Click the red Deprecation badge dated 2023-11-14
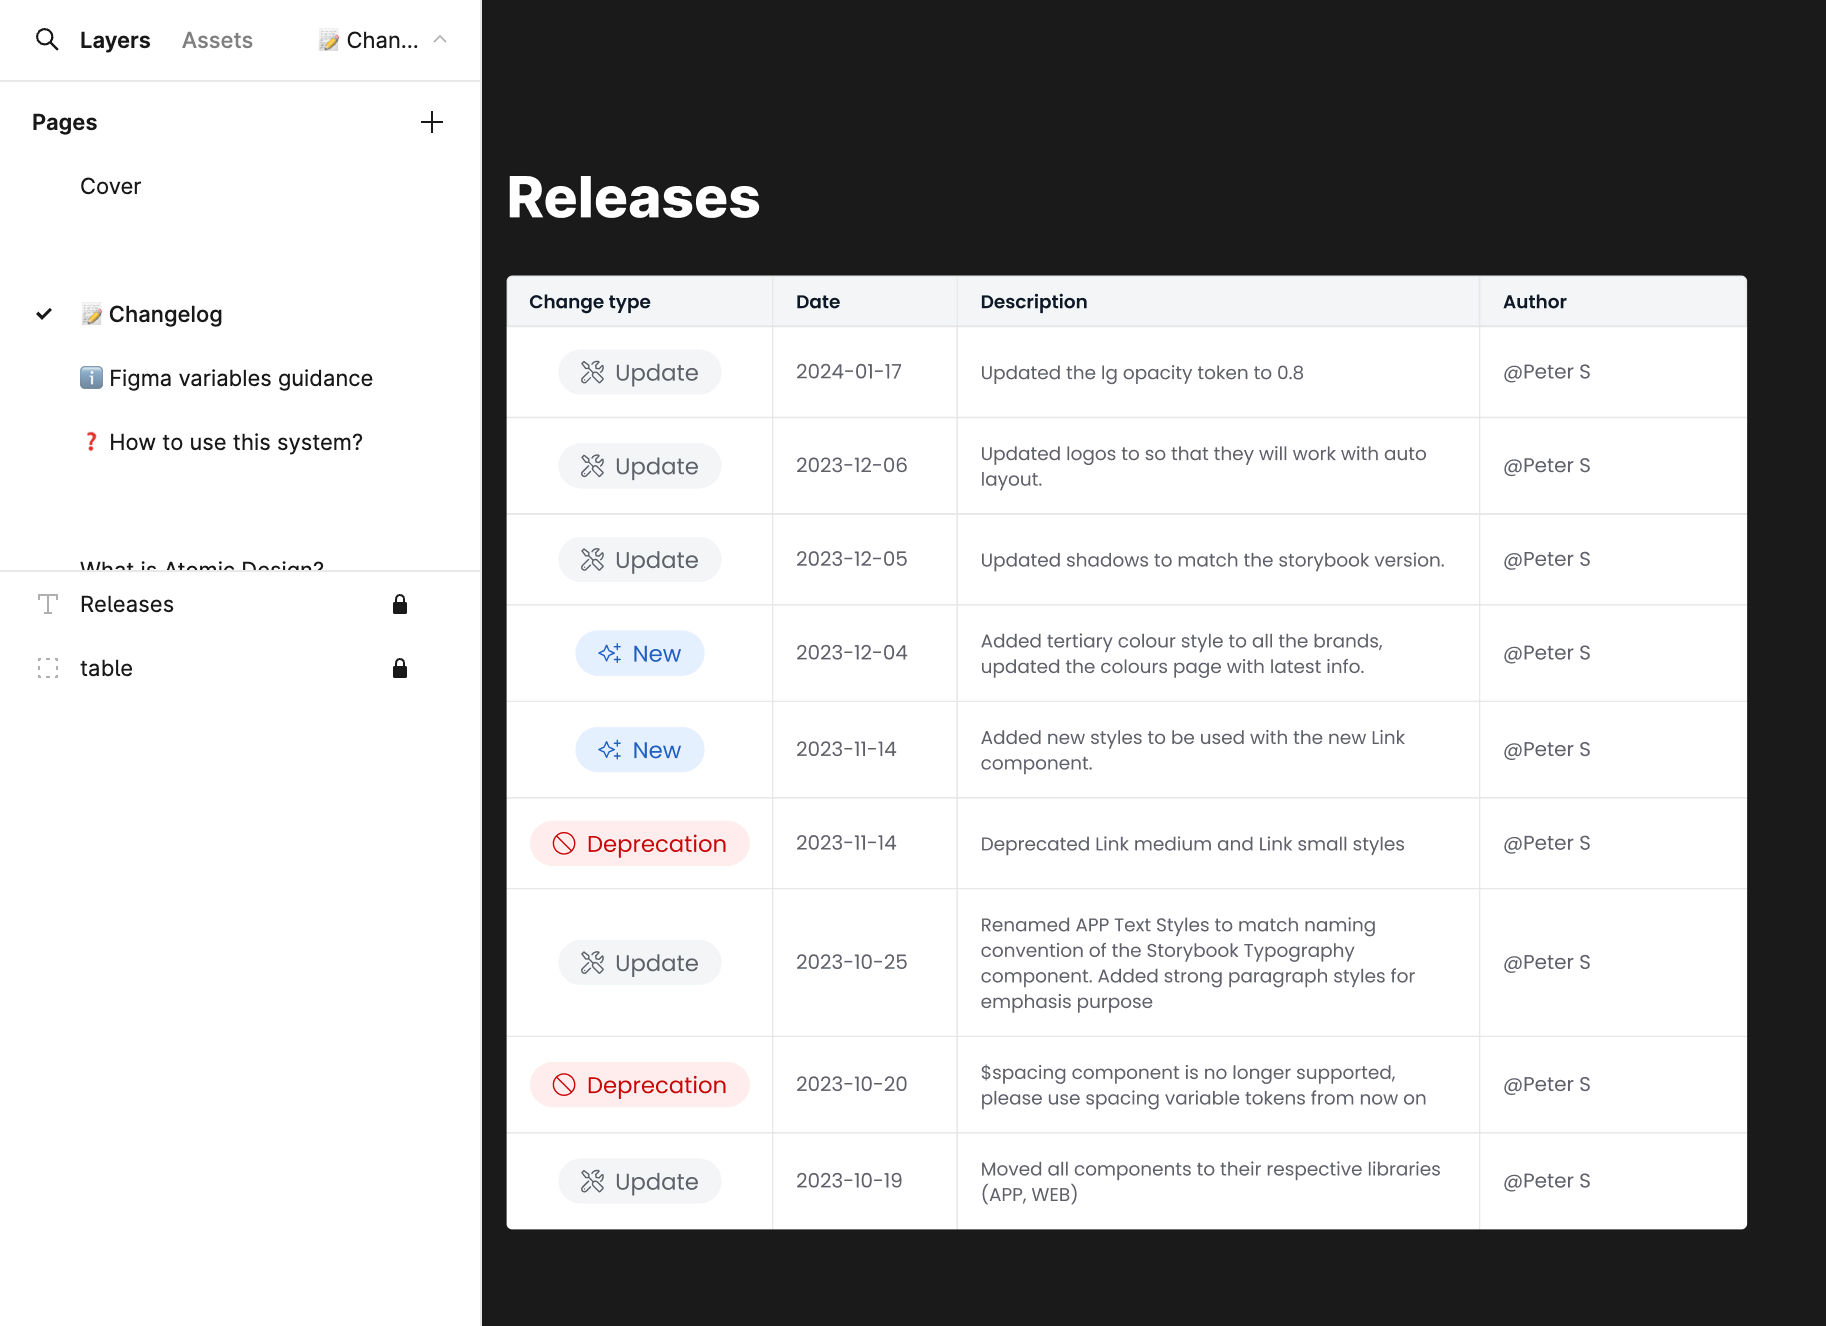The width and height of the screenshot is (1826, 1326). tap(639, 843)
